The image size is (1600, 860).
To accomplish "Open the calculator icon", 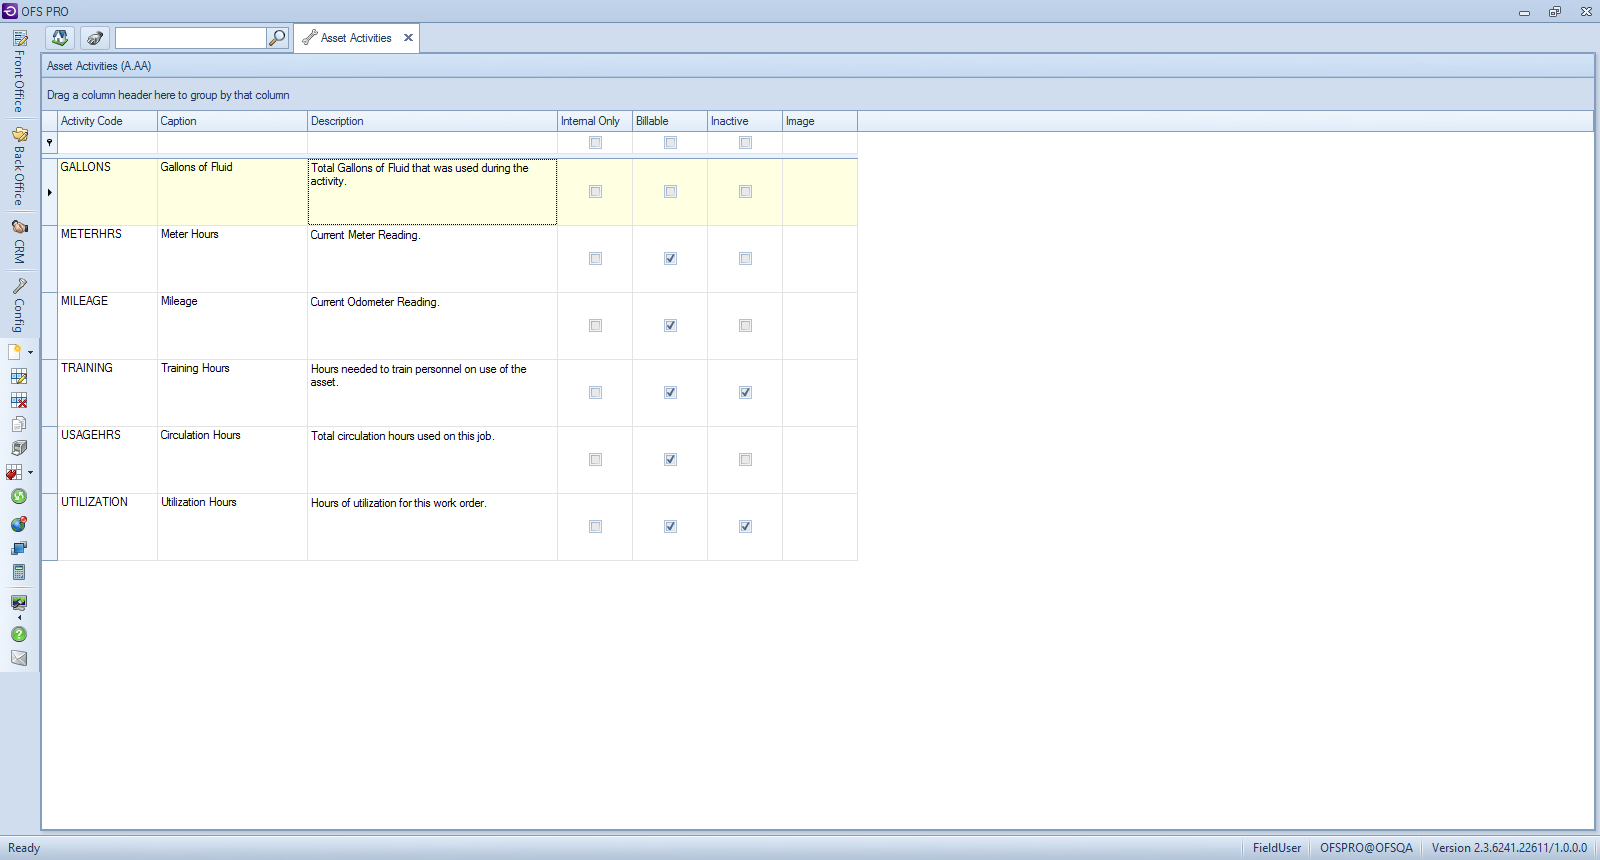I will click(x=19, y=572).
